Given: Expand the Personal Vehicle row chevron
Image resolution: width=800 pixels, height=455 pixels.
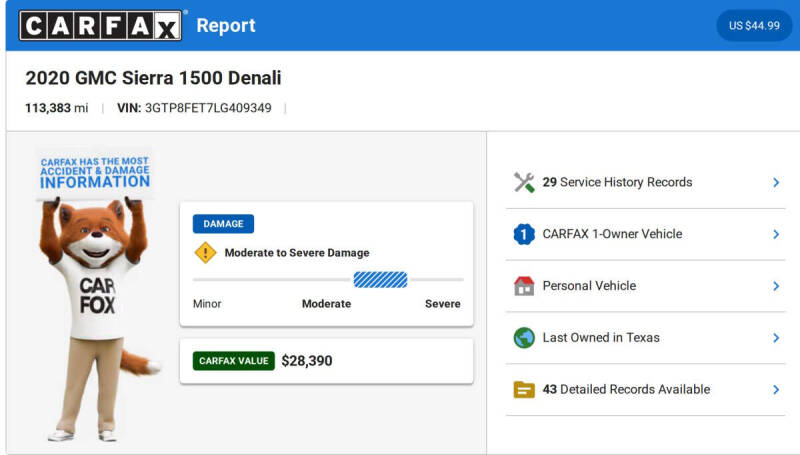Looking at the screenshot, I should coord(776,286).
